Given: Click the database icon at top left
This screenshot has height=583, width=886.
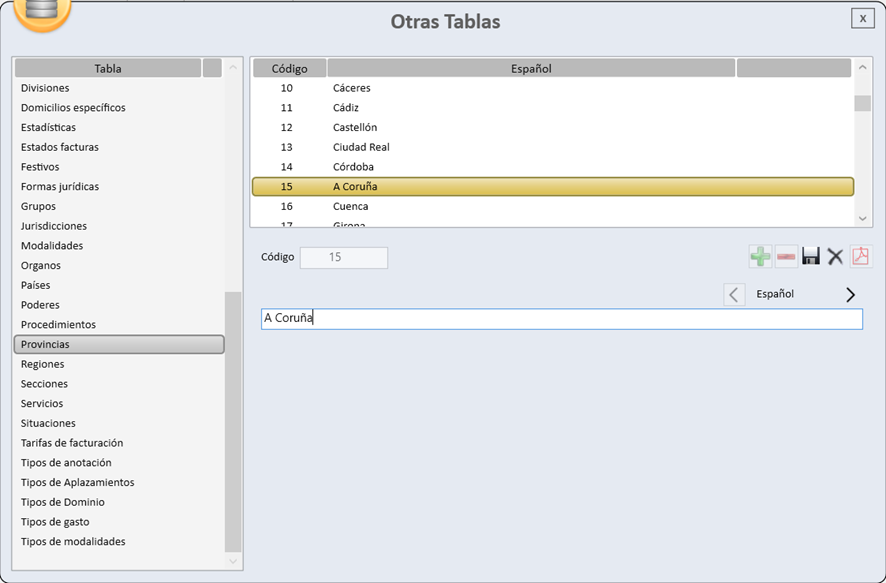Looking at the screenshot, I should (42, 12).
